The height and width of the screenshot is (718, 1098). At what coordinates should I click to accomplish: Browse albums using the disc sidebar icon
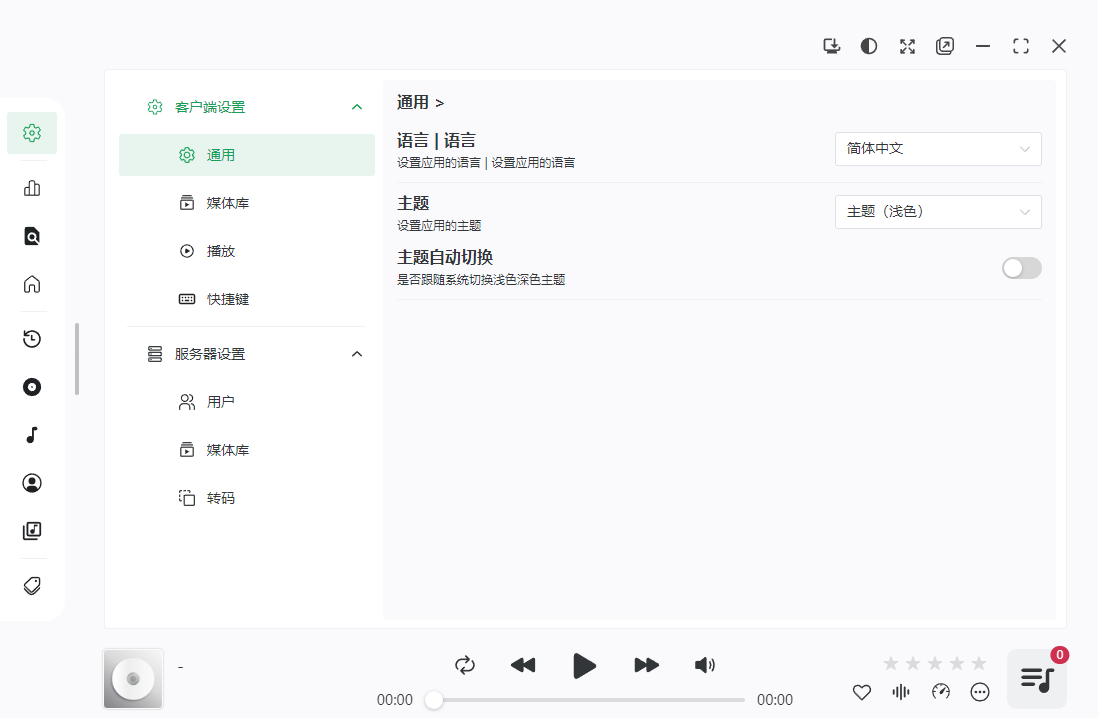31,387
